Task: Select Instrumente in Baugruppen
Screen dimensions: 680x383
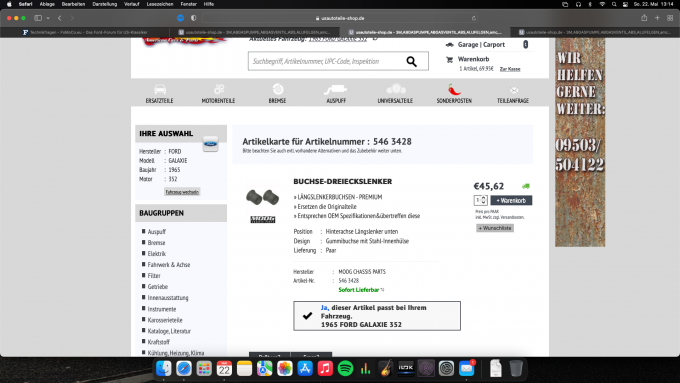Action: pyautogui.click(x=162, y=309)
